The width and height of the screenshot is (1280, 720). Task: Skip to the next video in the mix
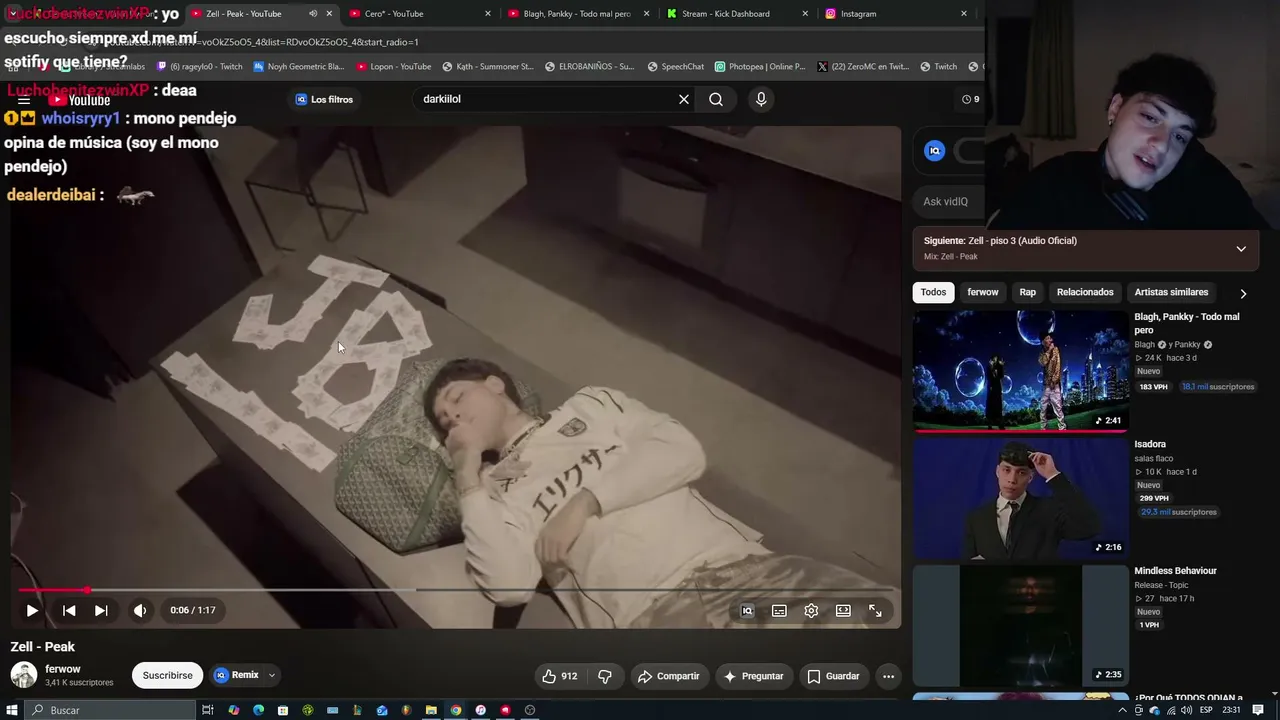click(x=101, y=610)
